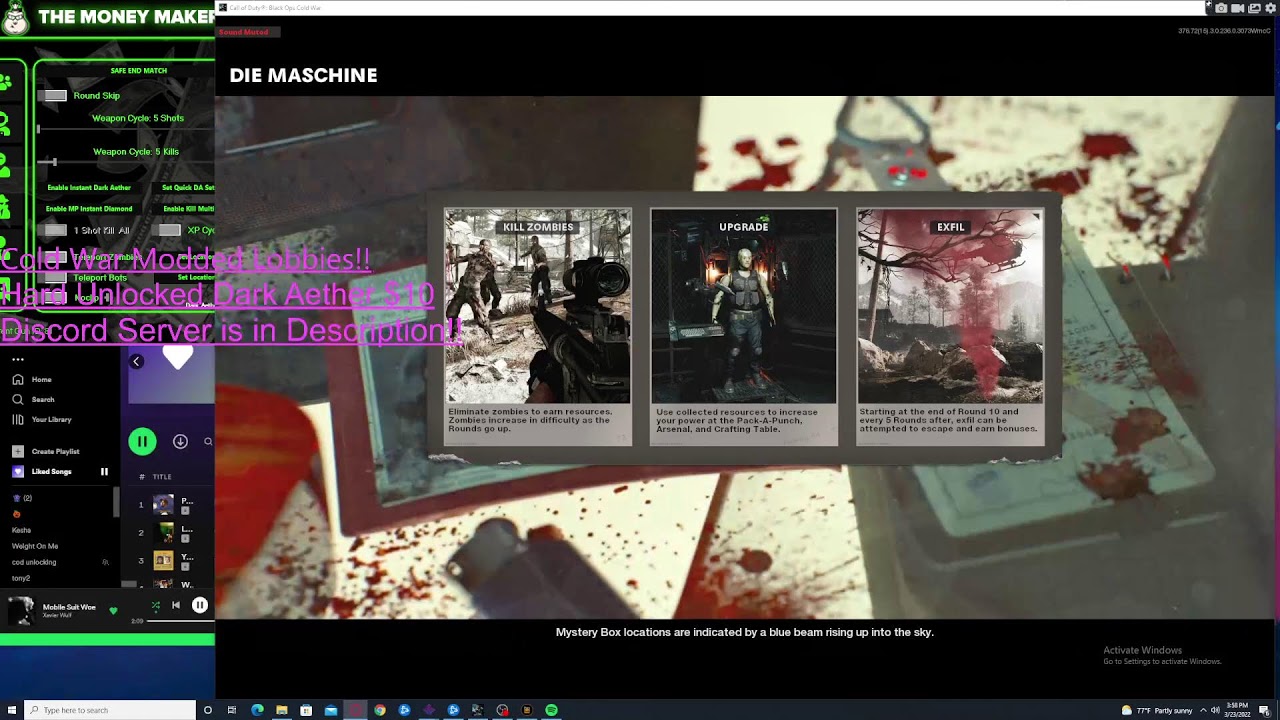The height and width of the screenshot is (720, 1280).
Task: Click Enable MP Instant Diamond button
Action: click(x=89, y=209)
